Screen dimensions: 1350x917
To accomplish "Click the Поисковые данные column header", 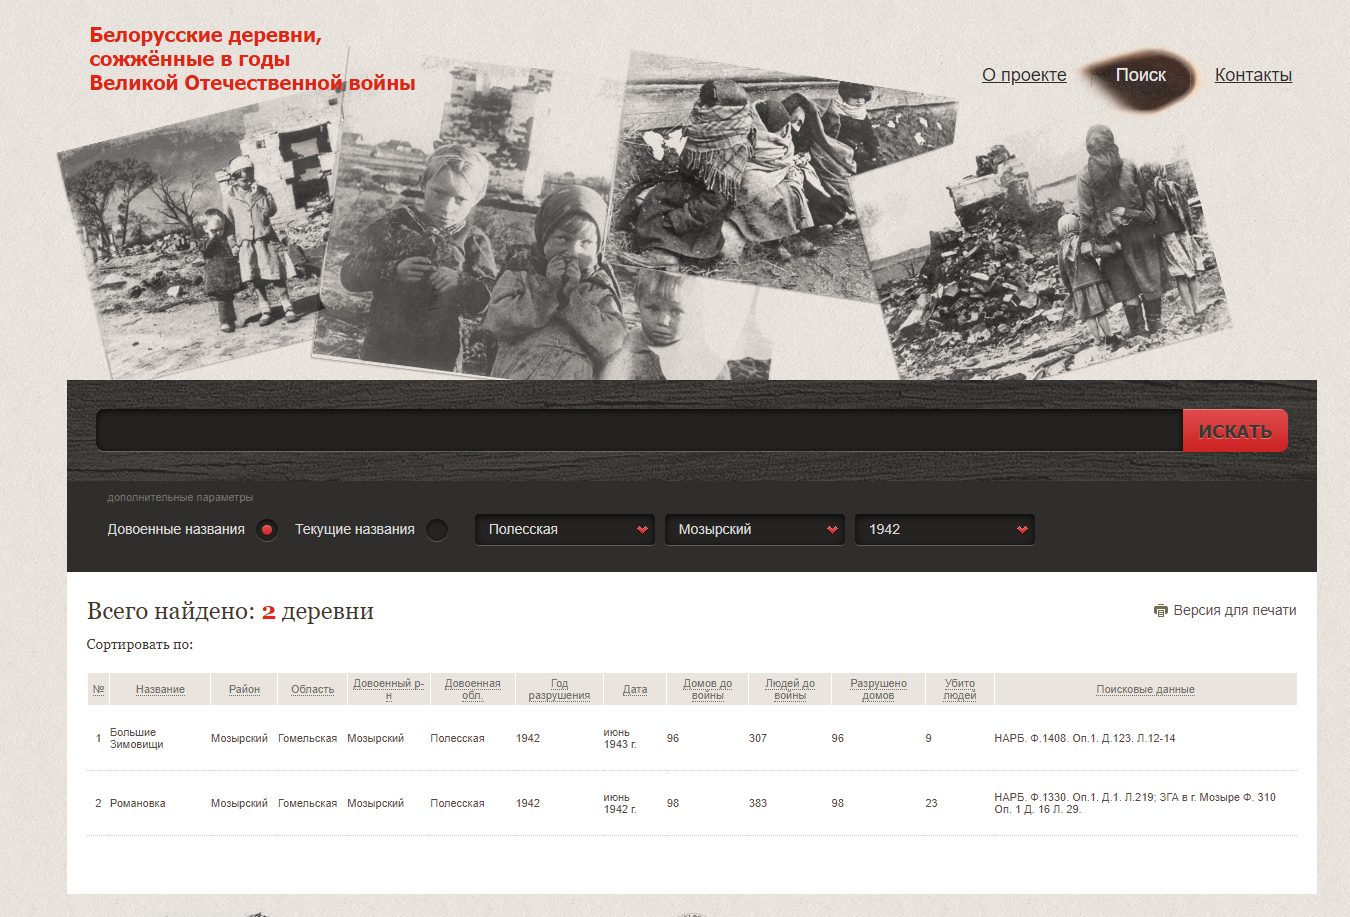I will pos(1145,689).
